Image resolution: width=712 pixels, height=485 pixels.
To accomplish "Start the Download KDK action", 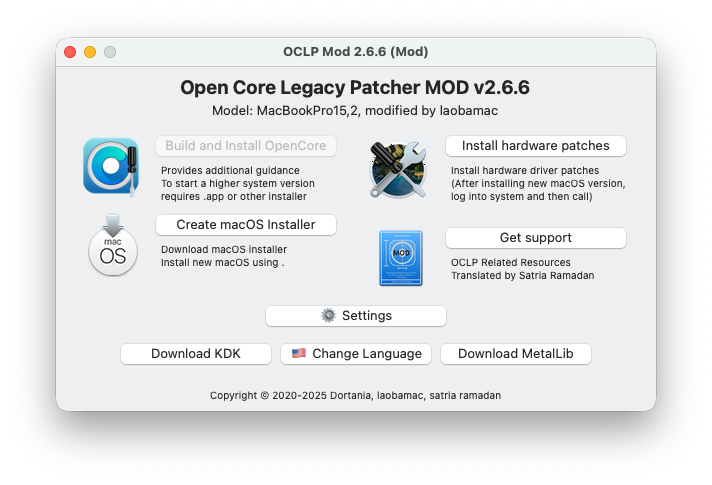I will point(196,354).
